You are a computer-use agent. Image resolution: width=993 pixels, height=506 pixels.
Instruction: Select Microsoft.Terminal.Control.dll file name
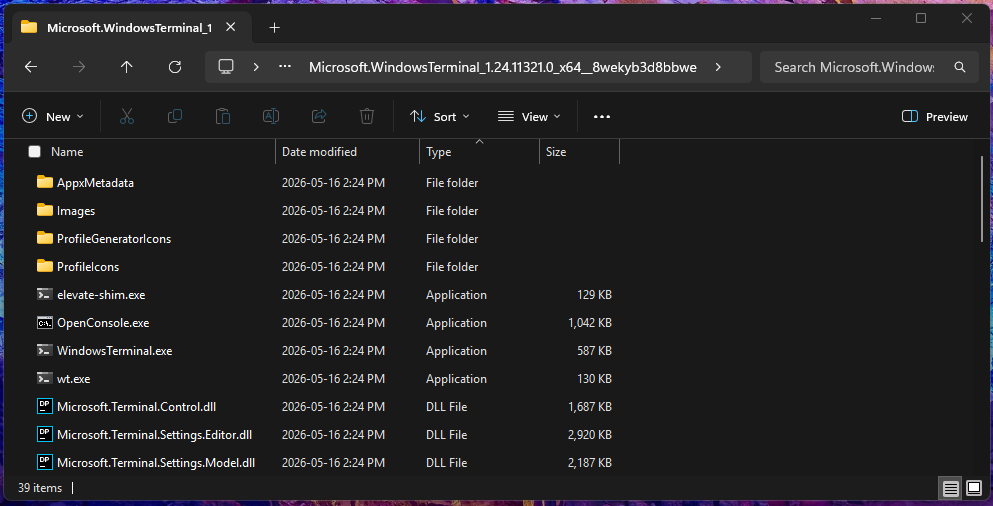(x=137, y=407)
